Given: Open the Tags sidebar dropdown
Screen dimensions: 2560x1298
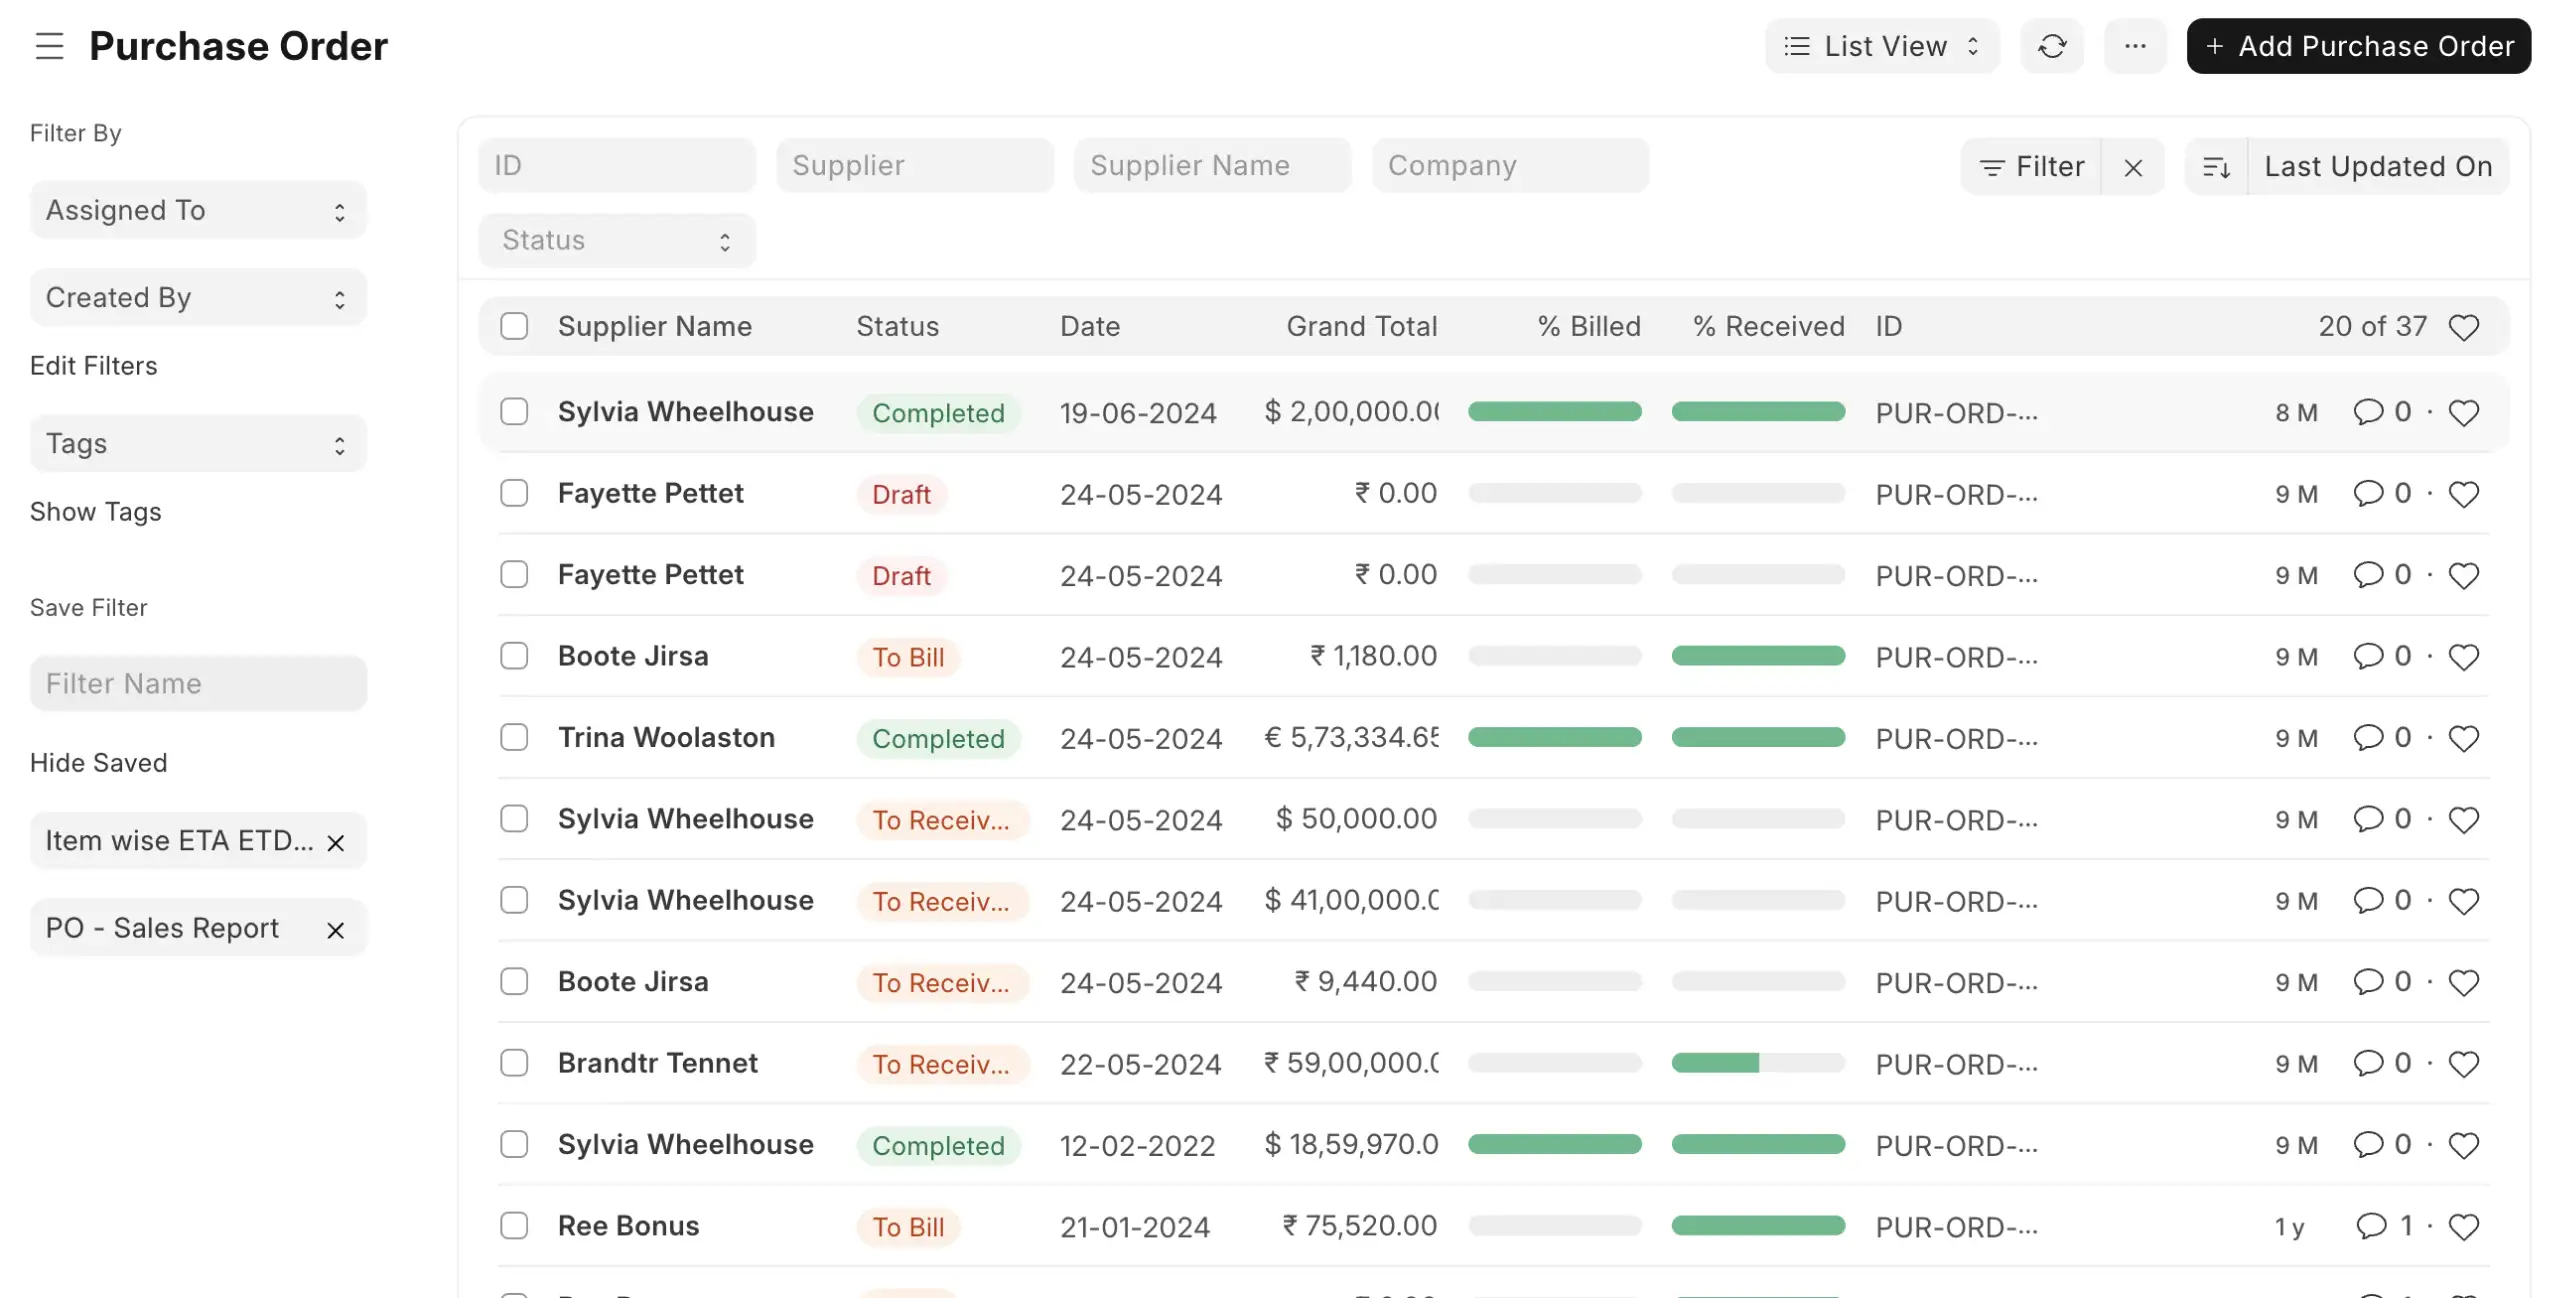Looking at the screenshot, I should 198,444.
